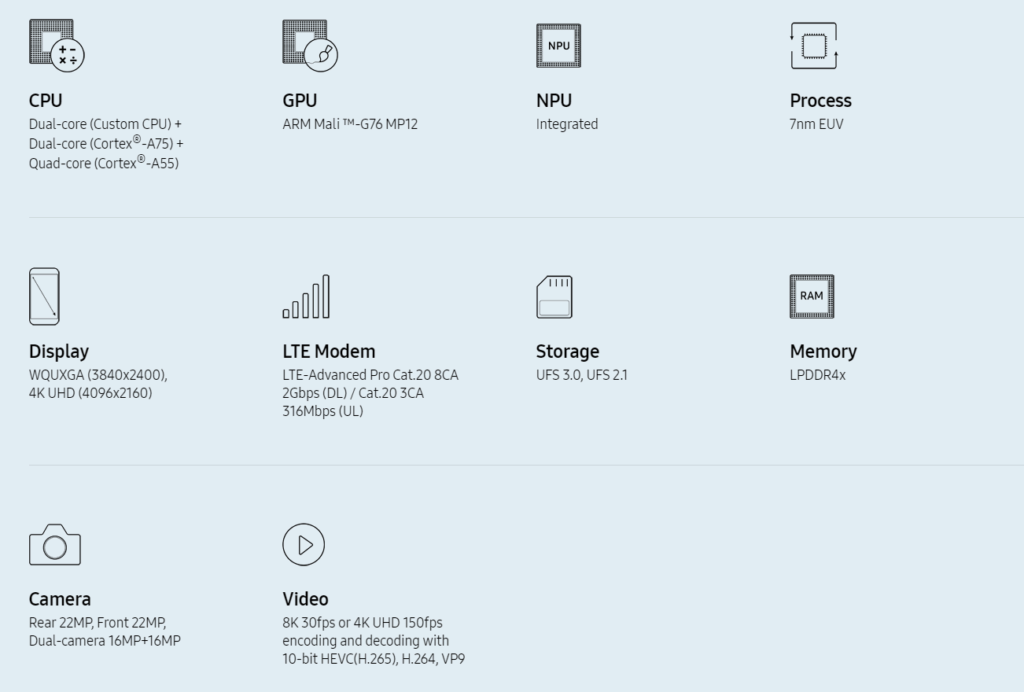Click the Process chip rotation icon
The height and width of the screenshot is (692, 1024).
point(813,46)
